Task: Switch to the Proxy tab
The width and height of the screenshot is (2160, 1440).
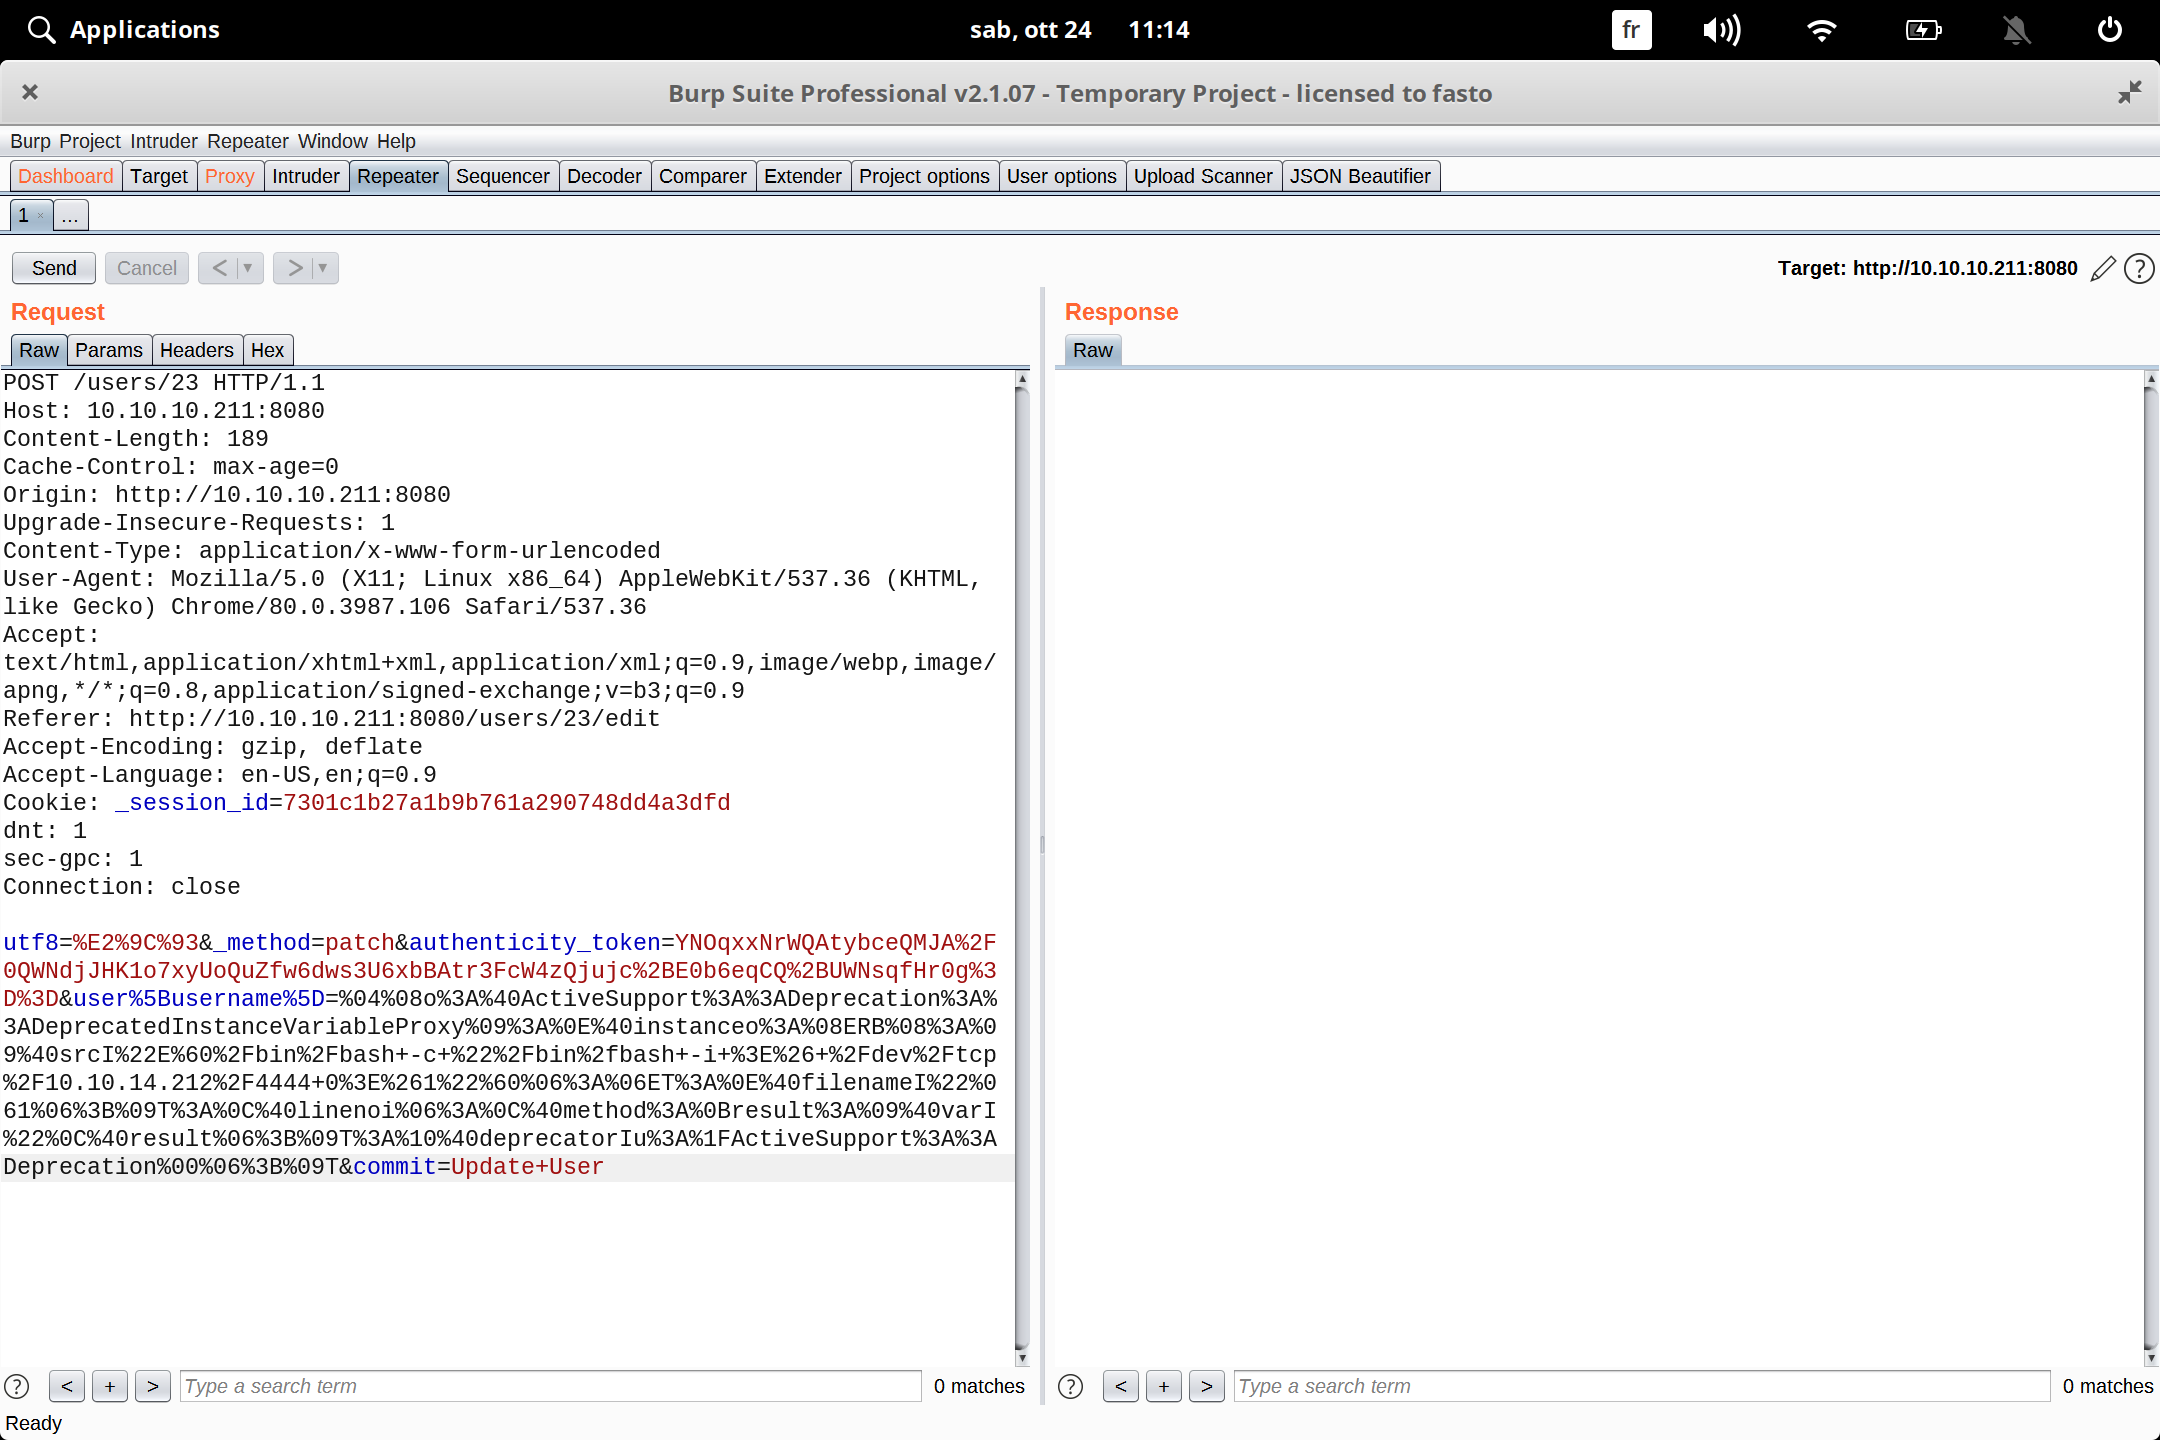Action: pos(230,176)
